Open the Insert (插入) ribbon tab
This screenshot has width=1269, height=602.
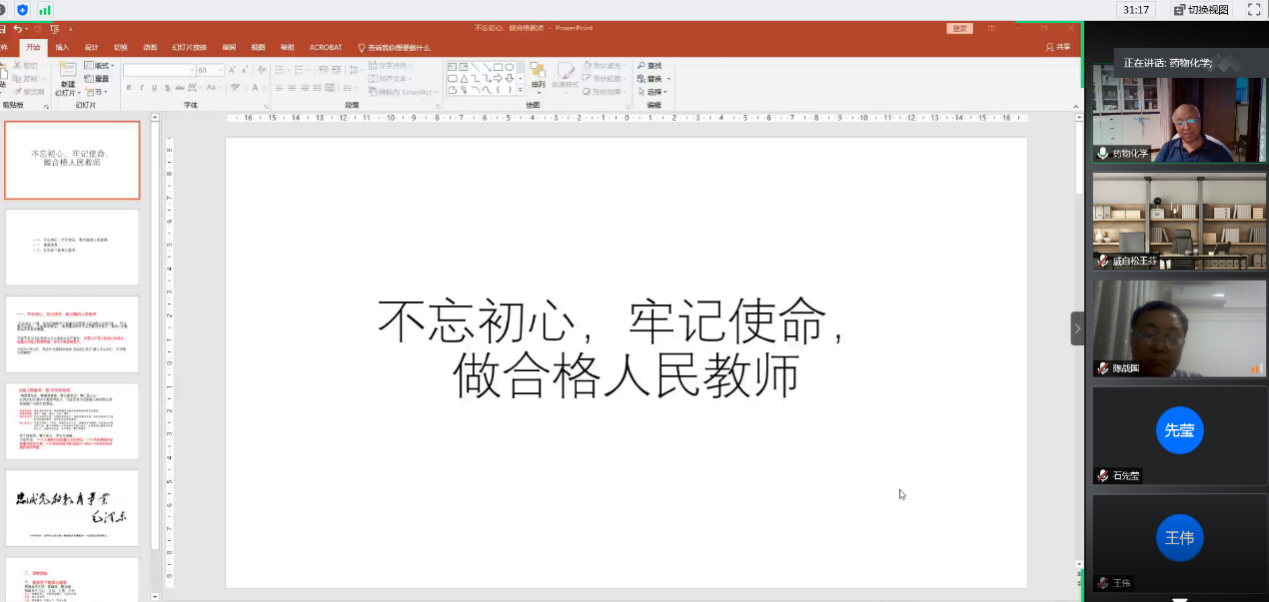tap(62, 47)
